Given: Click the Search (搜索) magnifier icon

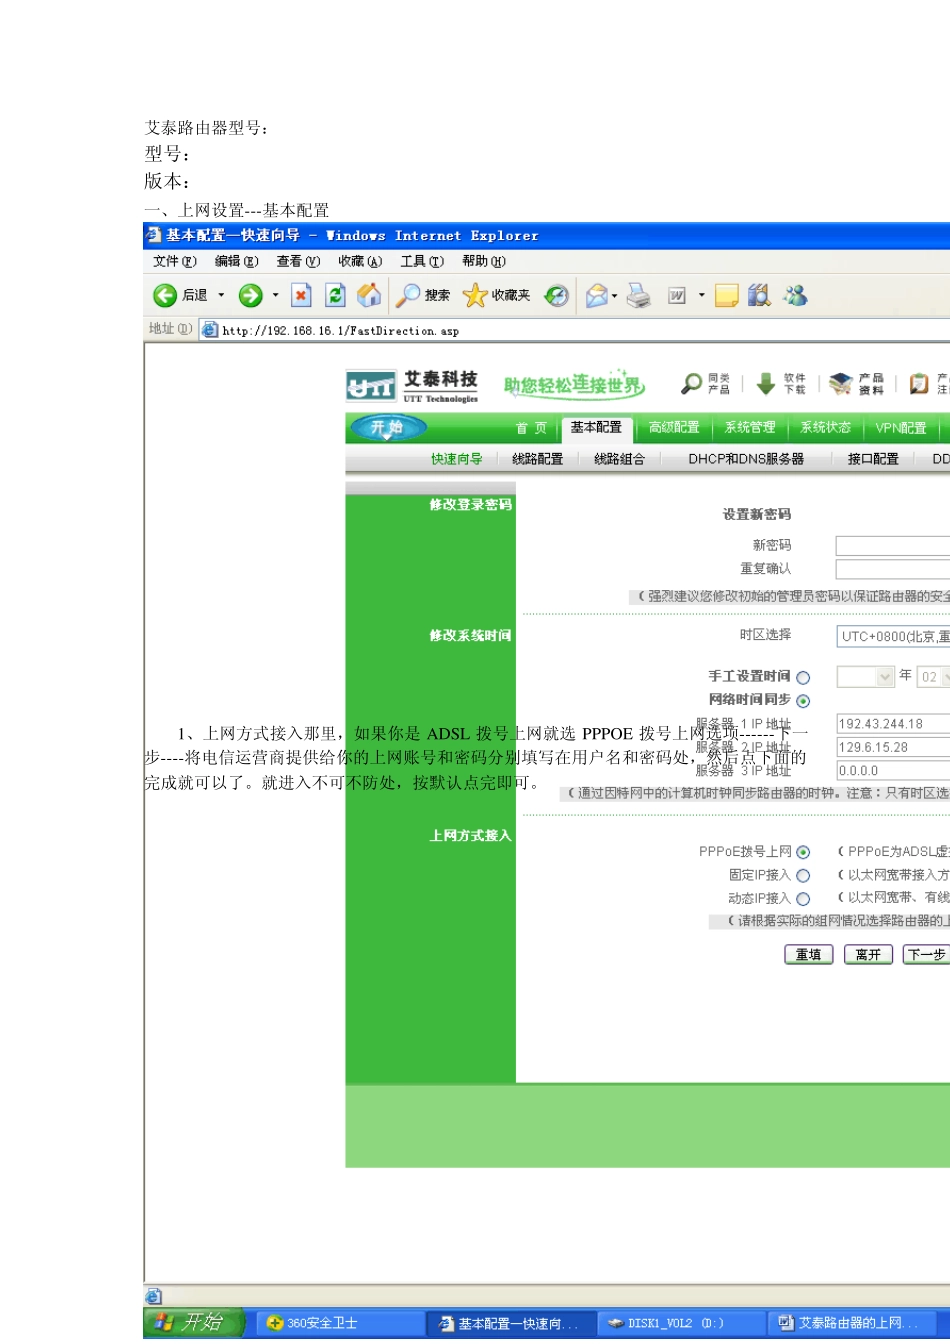Looking at the screenshot, I should (x=408, y=295).
